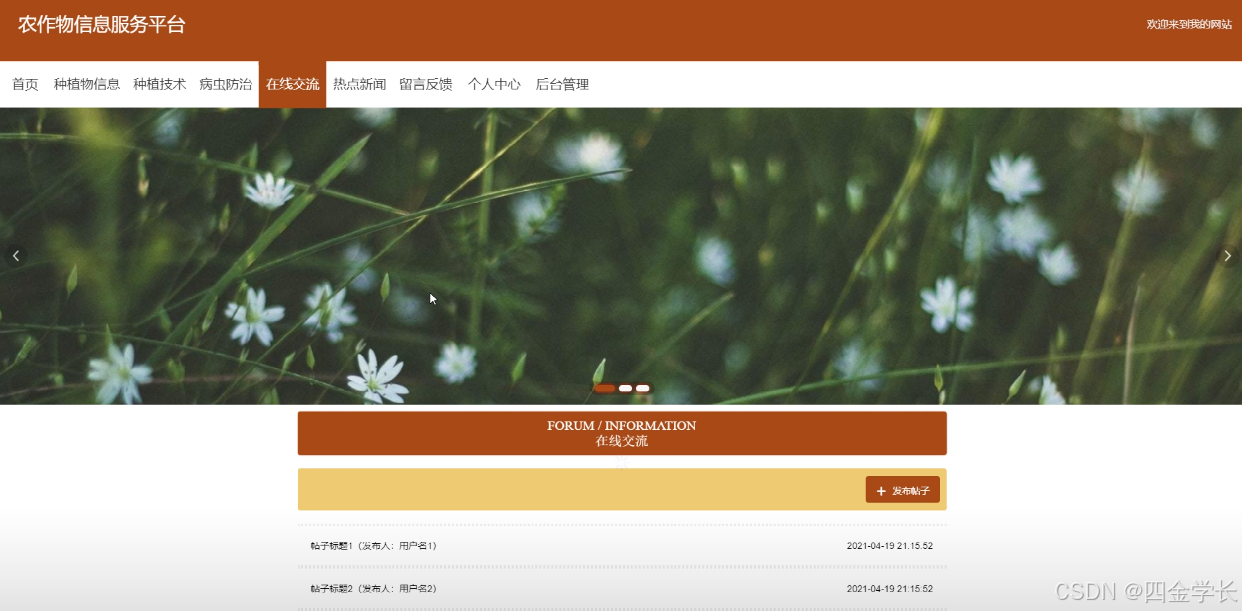Open the 首页 menu item
The width and height of the screenshot is (1242, 611).
click(25, 84)
